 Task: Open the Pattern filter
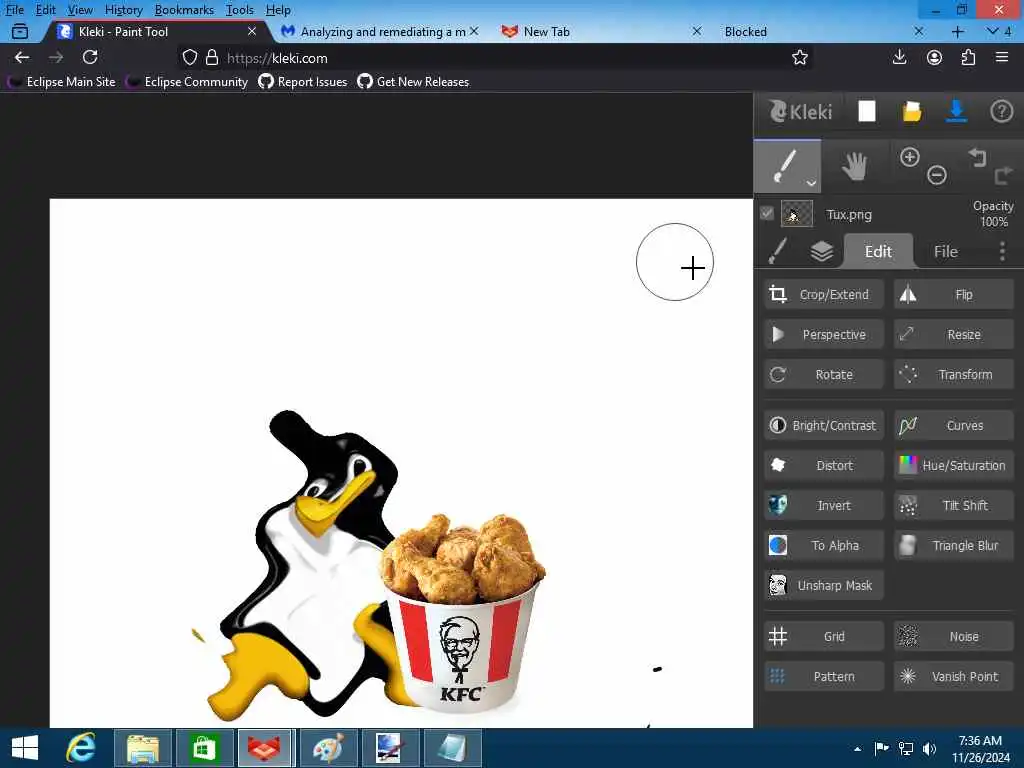click(824, 676)
